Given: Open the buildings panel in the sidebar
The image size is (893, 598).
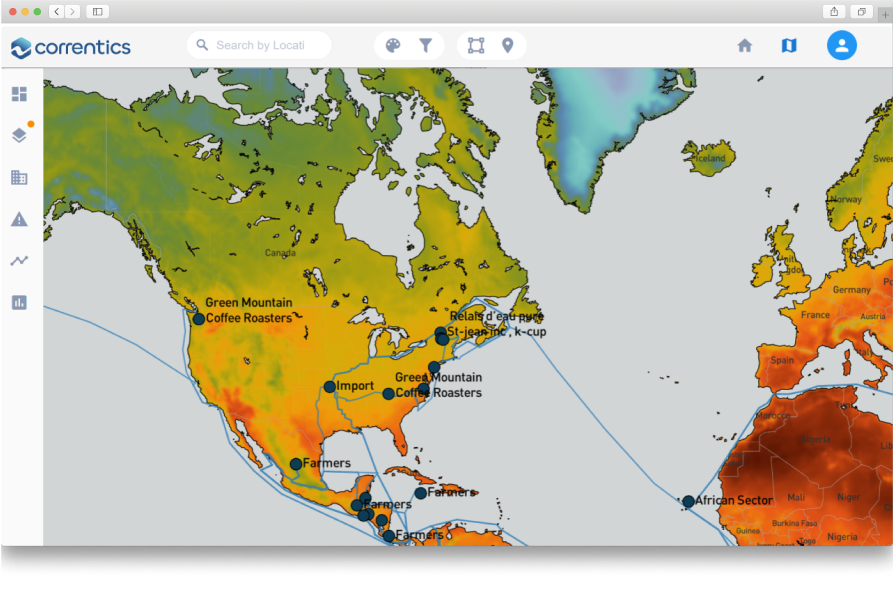Looking at the screenshot, I should [18, 177].
